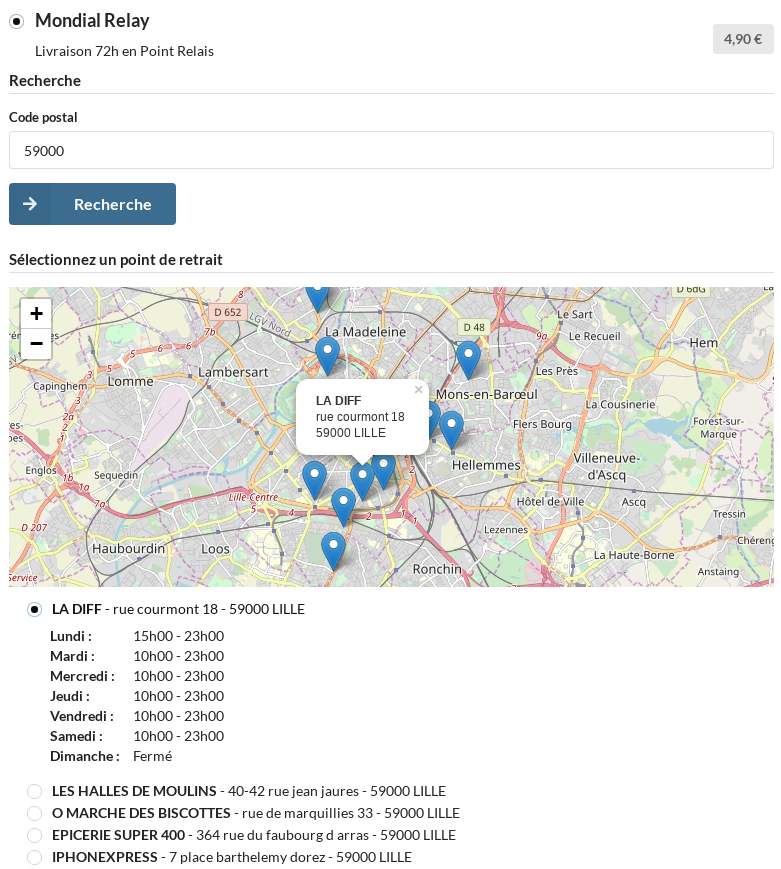The image size is (781, 869).
Task: Click the LA DIFF title in popup
Action: point(338,401)
